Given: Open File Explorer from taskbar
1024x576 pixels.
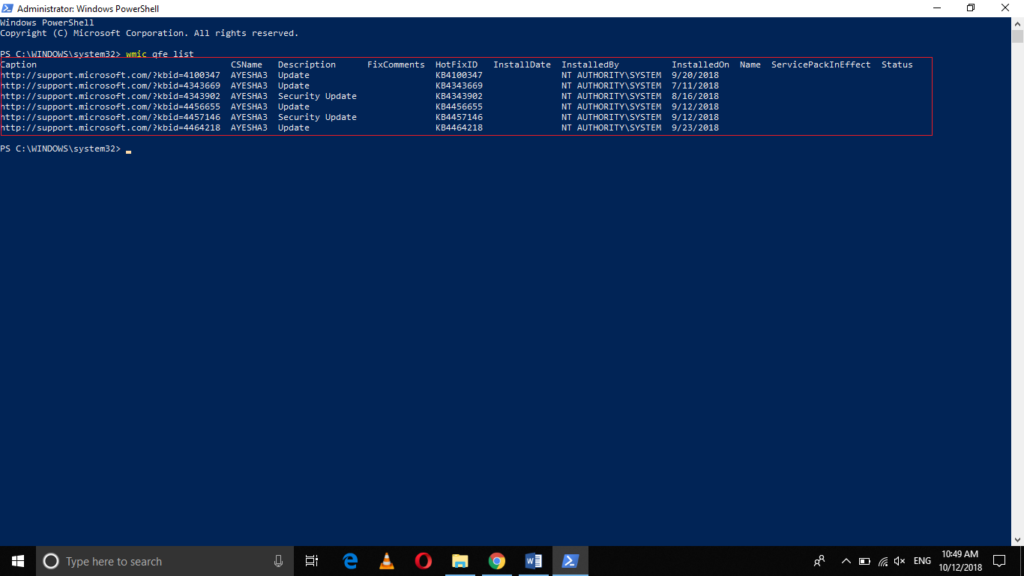Looking at the screenshot, I should coord(459,561).
